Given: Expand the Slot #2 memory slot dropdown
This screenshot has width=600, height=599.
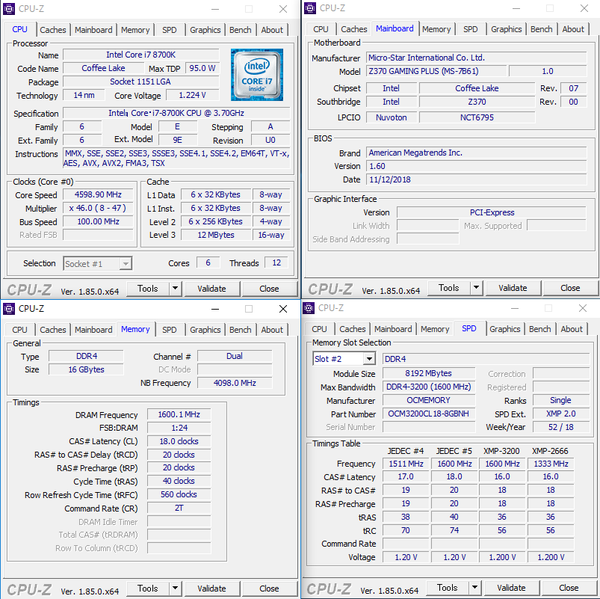Looking at the screenshot, I should [x=369, y=359].
